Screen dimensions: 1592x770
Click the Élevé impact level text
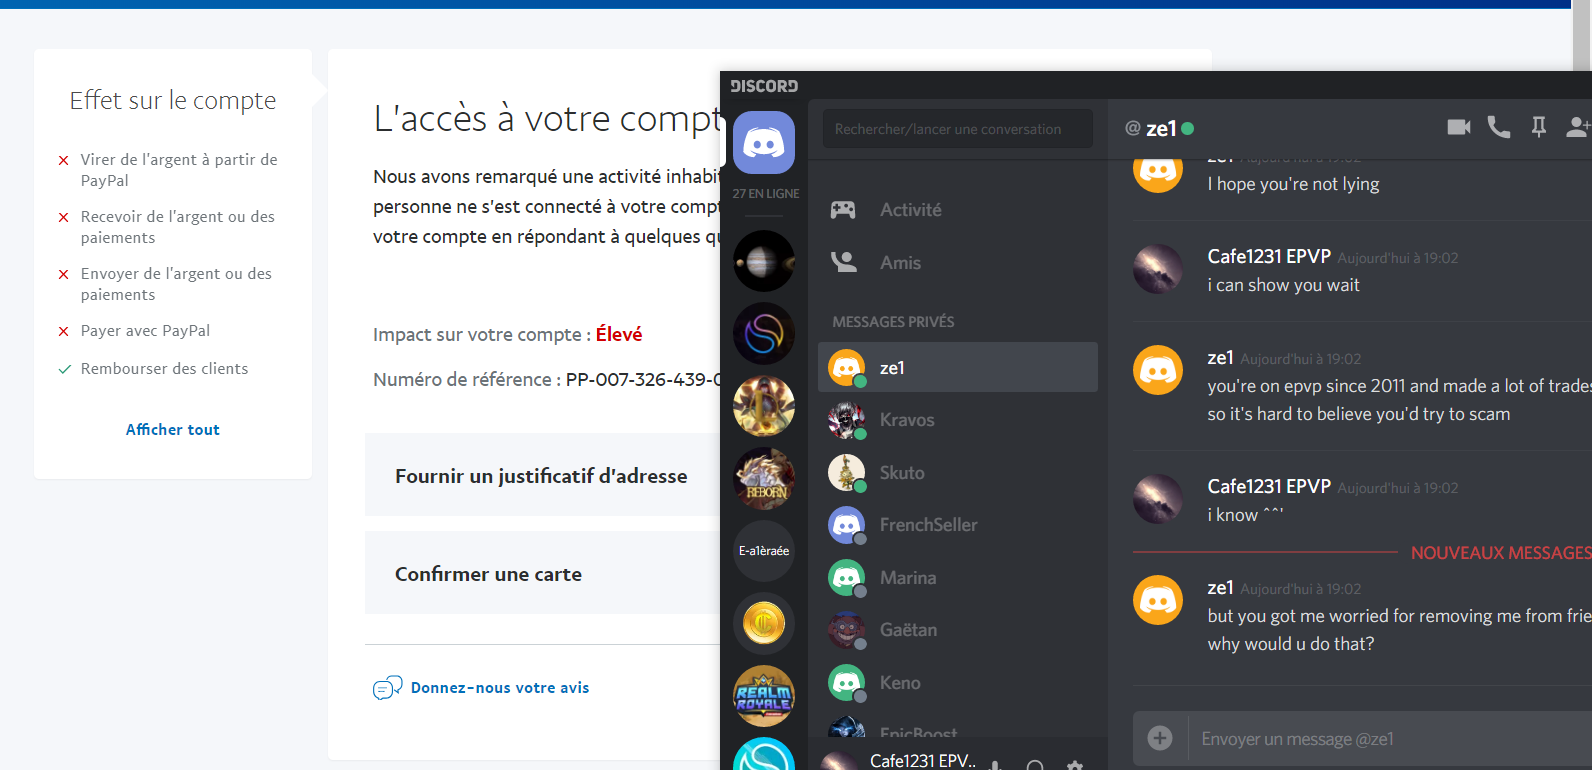click(619, 334)
